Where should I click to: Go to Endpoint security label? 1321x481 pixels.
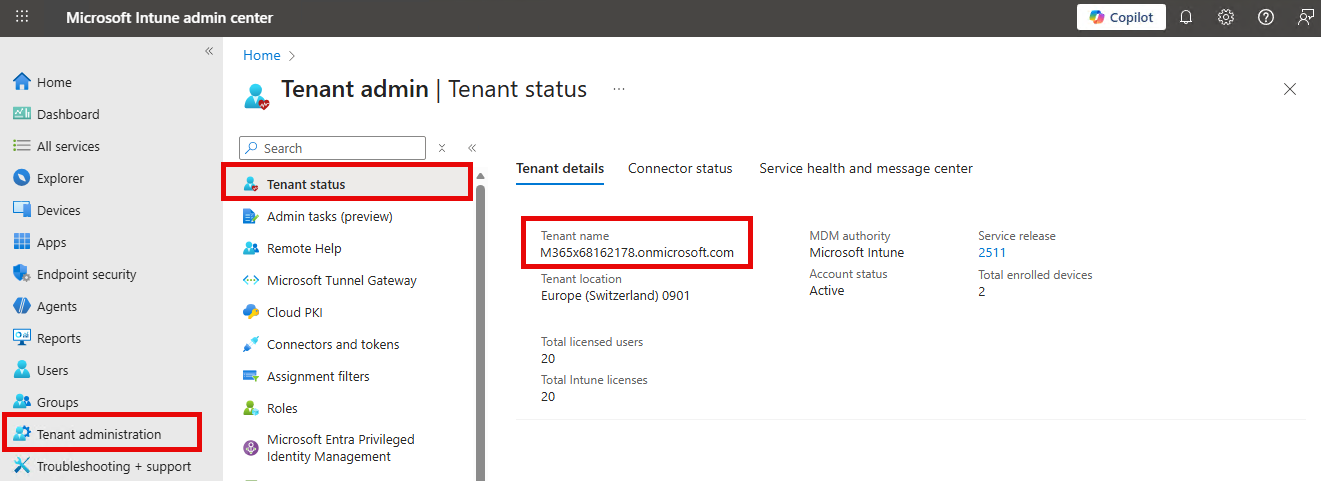click(87, 274)
